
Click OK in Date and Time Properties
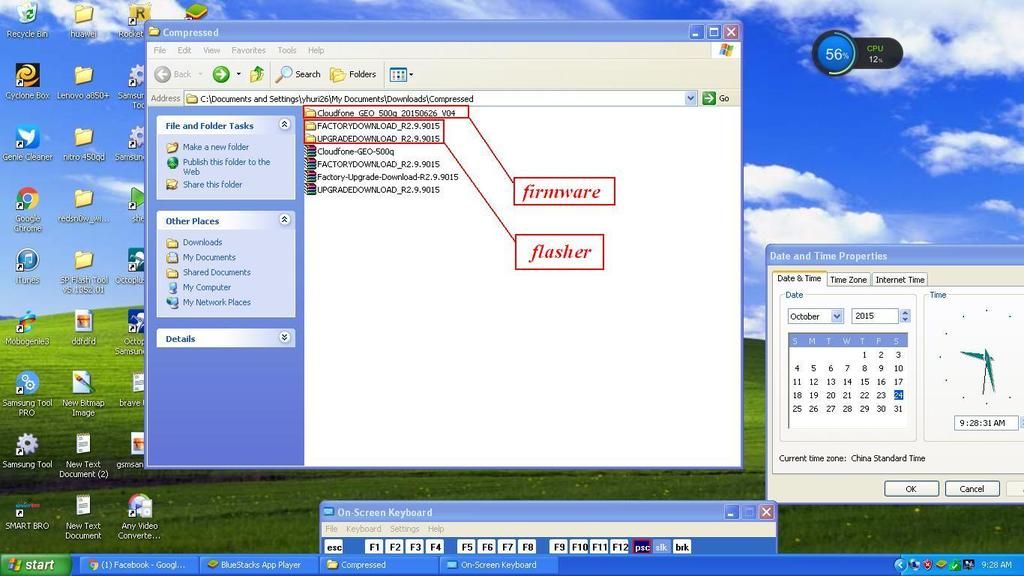tap(910, 489)
